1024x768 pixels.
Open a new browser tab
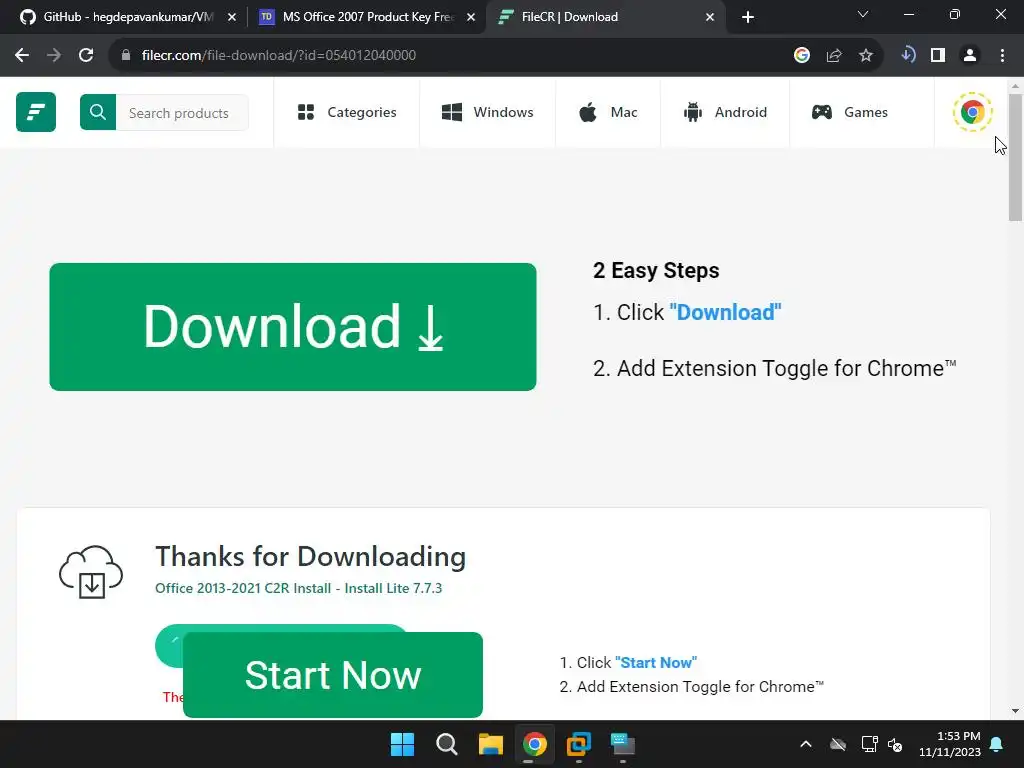coord(748,18)
